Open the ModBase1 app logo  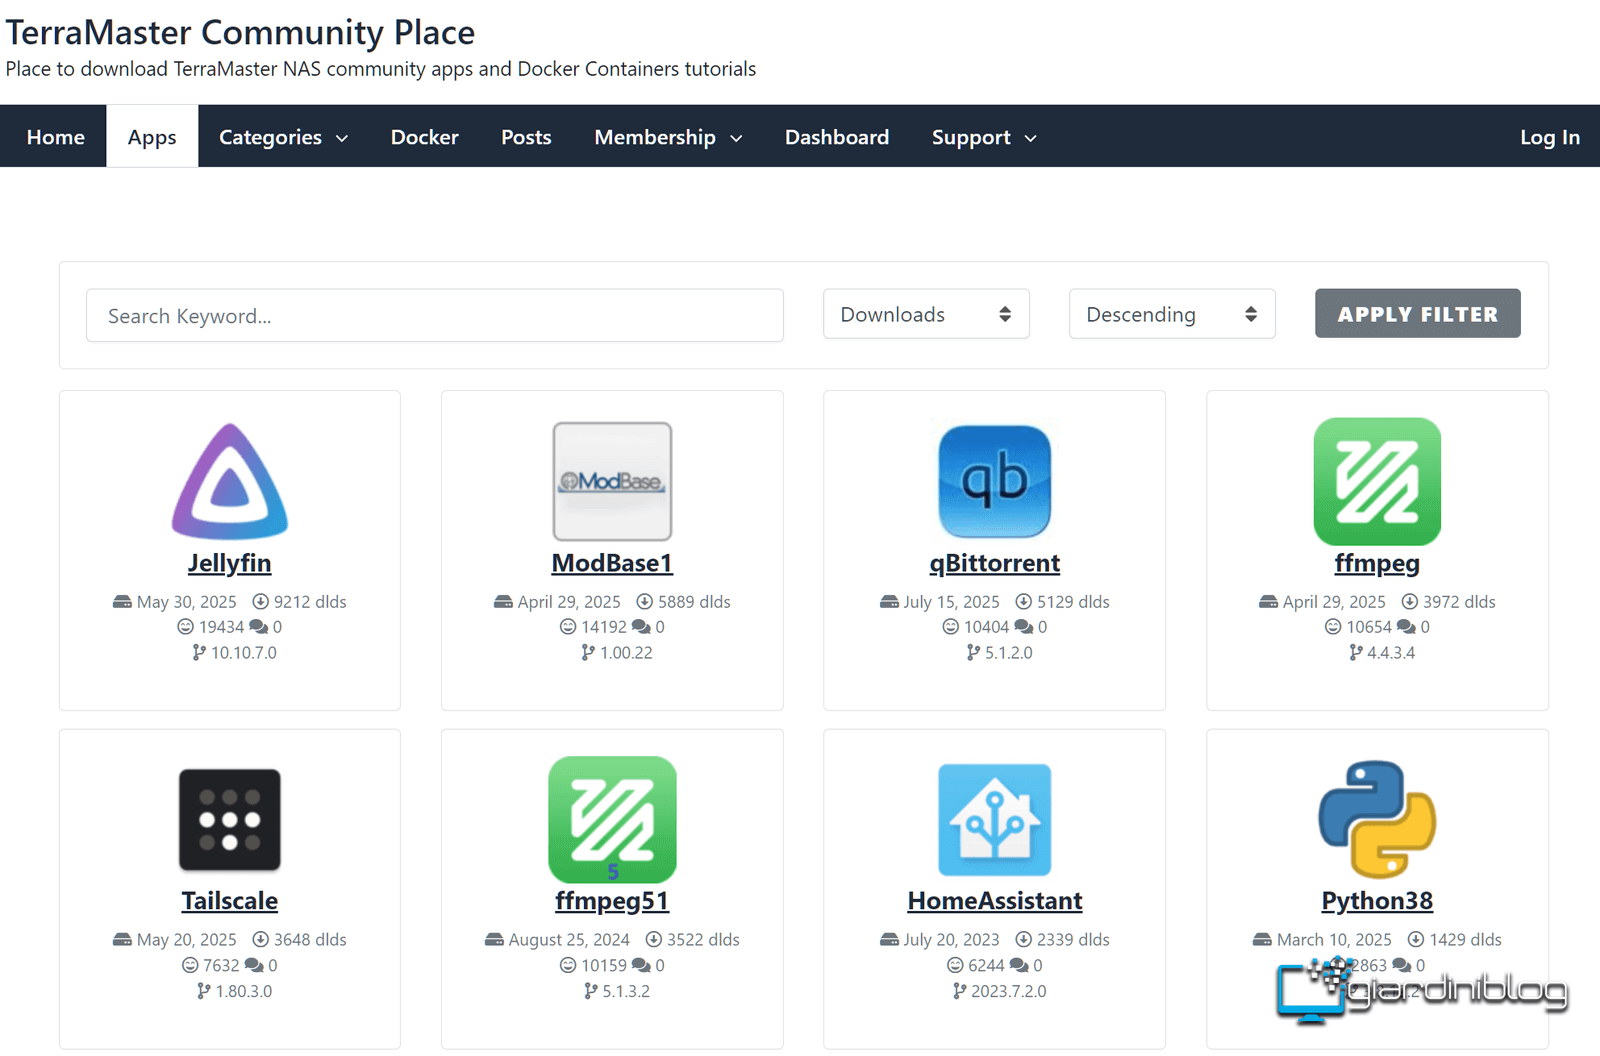pos(612,481)
